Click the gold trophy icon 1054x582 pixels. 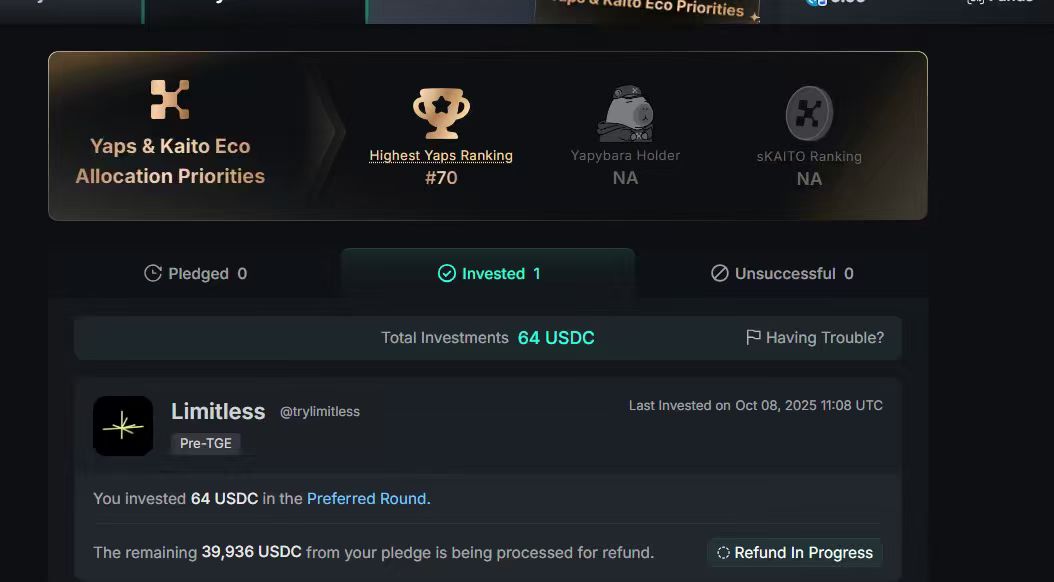click(441, 113)
